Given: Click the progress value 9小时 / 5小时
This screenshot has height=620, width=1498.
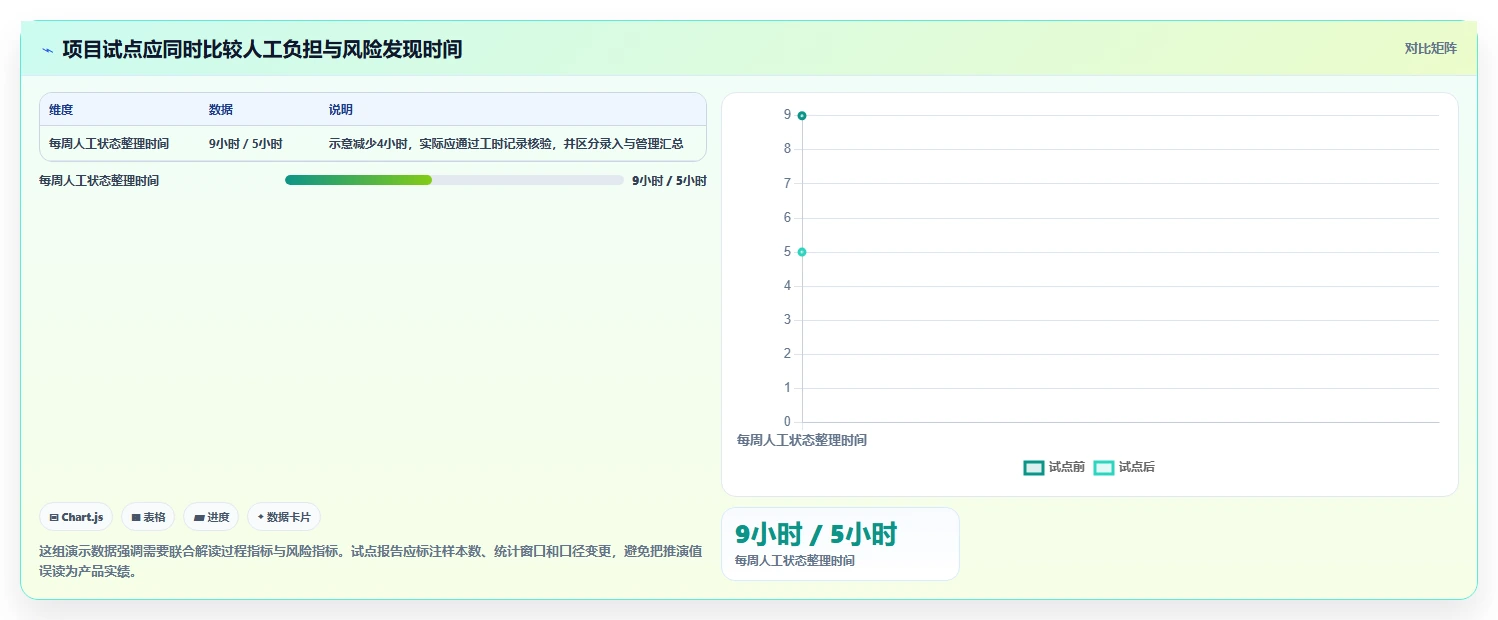Looking at the screenshot, I should [669, 181].
